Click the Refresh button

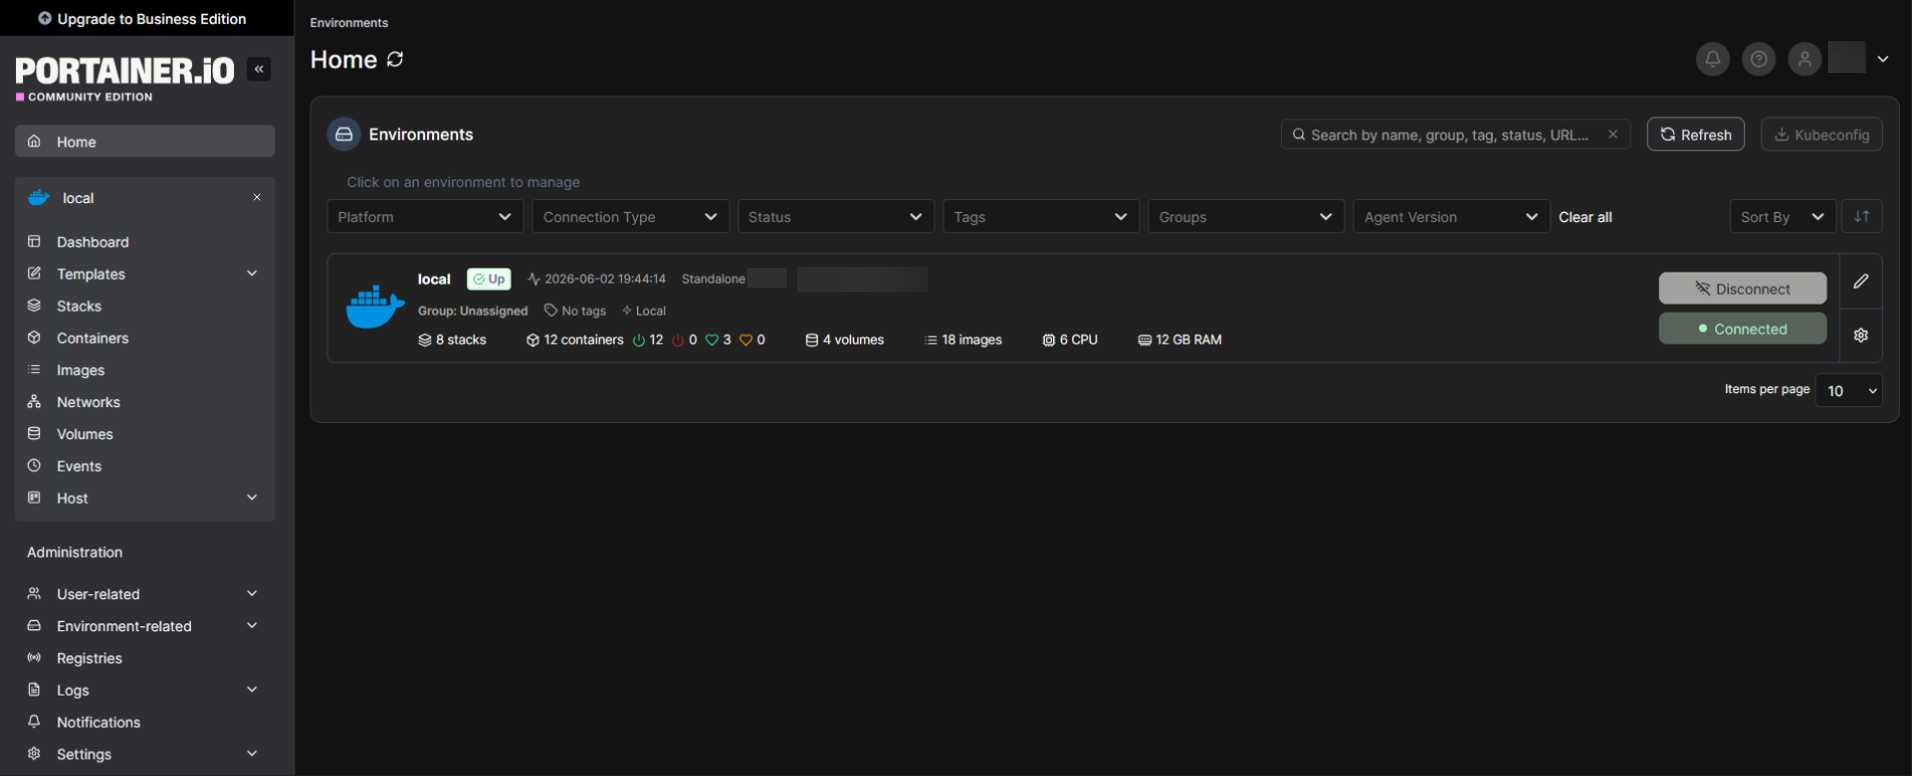coord(1696,134)
